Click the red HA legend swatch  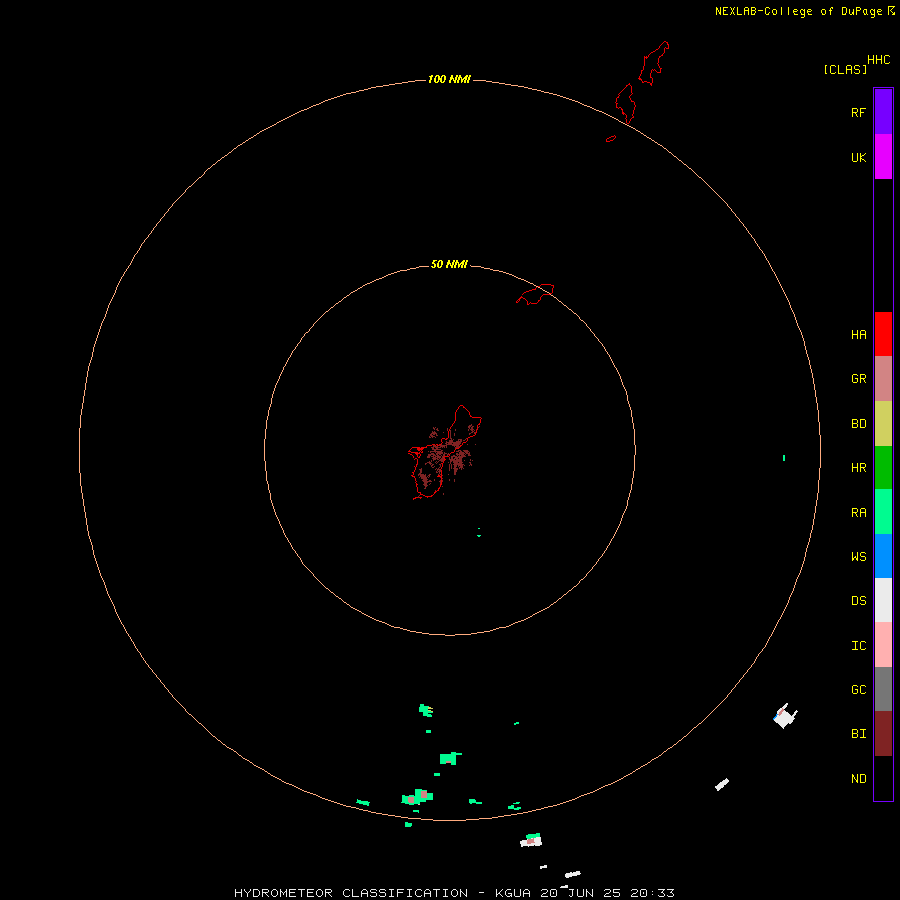point(883,334)
